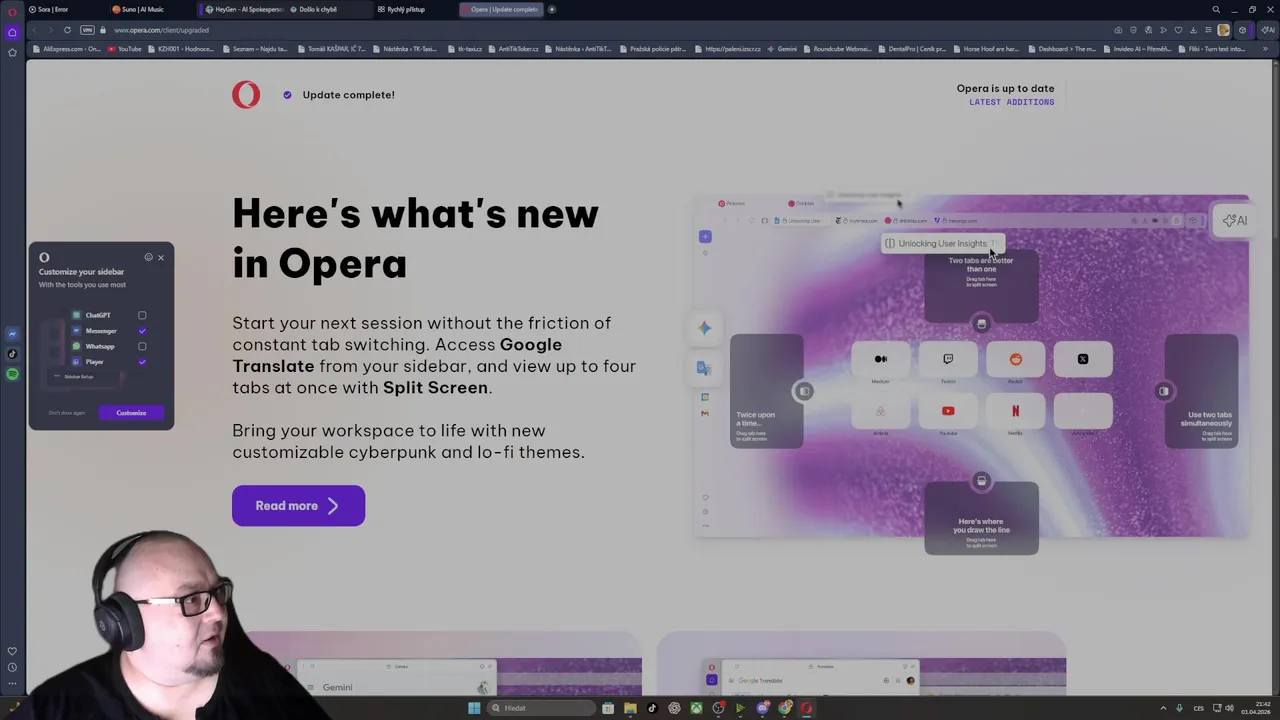Check the ChatGPT checkbox in sidebar popup

click(x=142, y=316)
